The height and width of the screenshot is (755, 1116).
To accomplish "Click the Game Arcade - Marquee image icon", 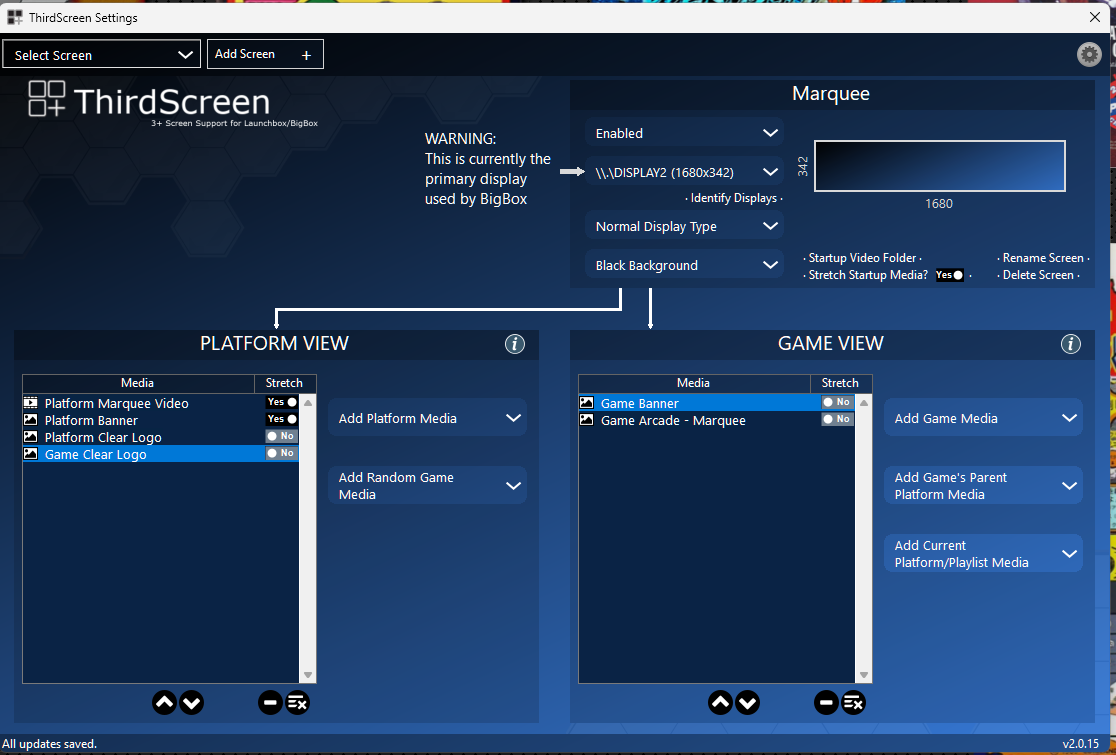I will [586, 420].
